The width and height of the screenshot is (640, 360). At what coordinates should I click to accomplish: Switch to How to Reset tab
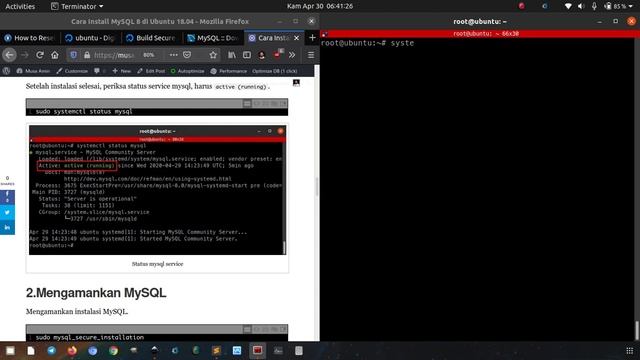click(x=29, y=38)
